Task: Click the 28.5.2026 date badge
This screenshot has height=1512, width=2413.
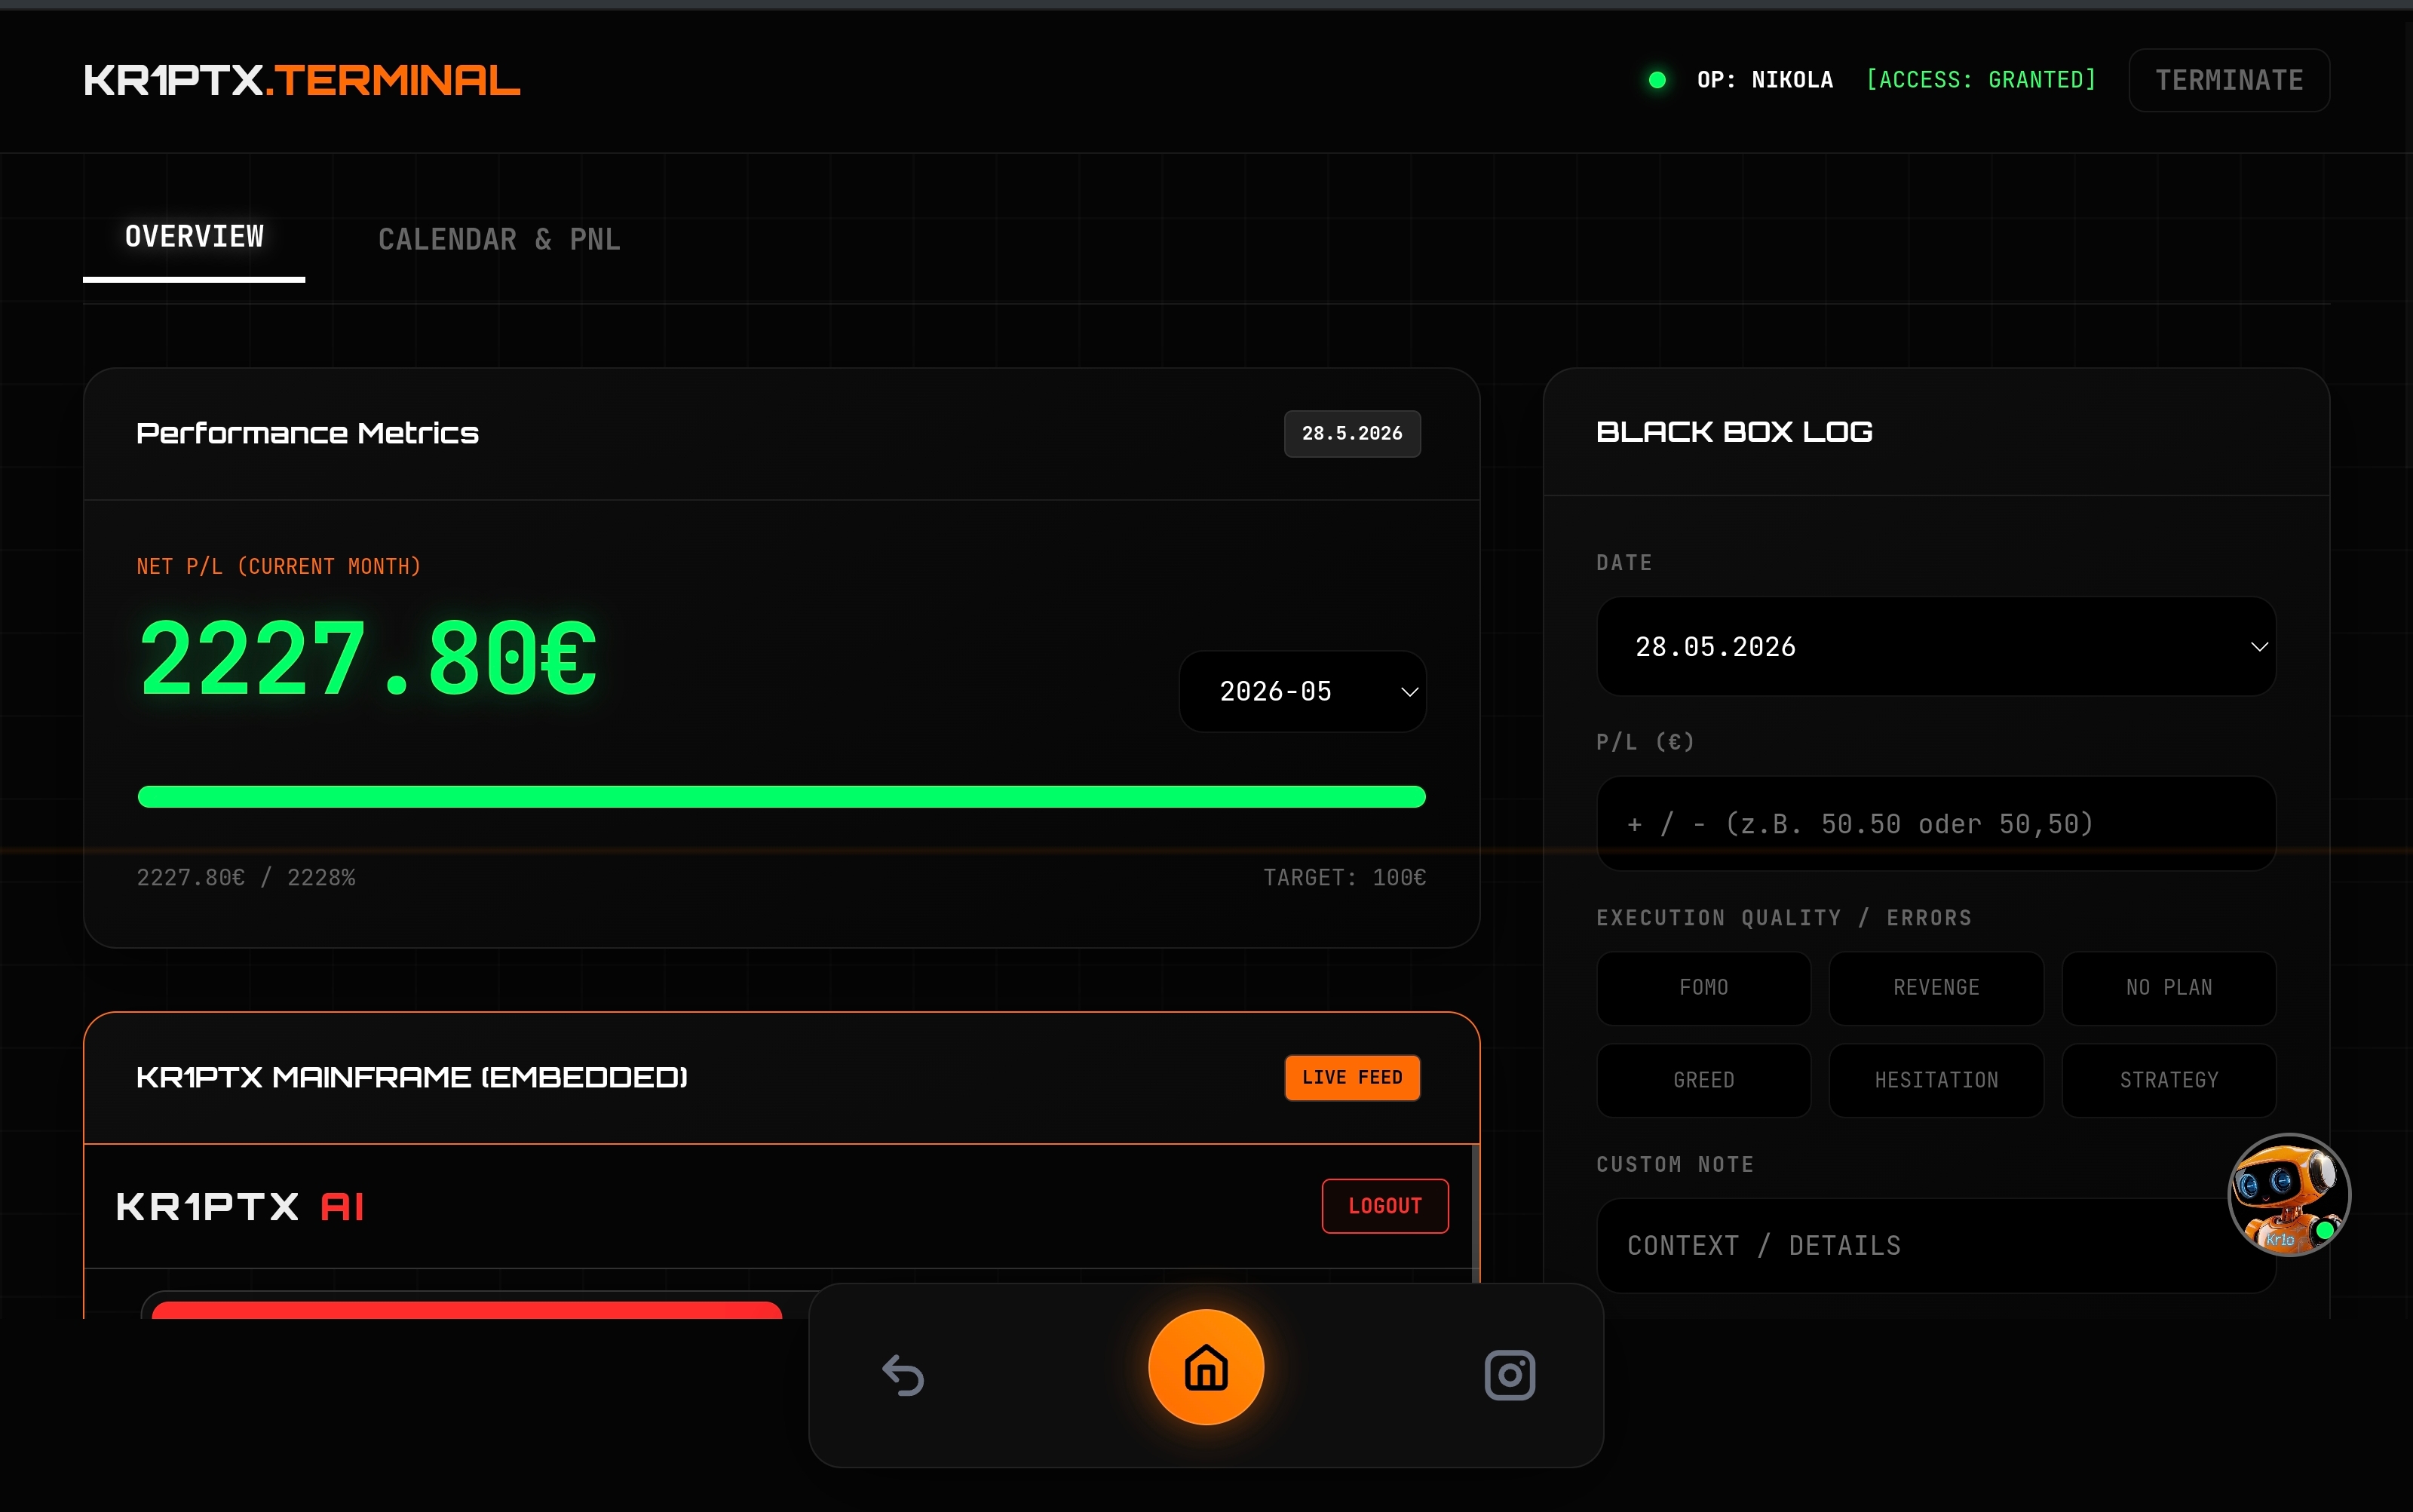Action: click(1352, 434)
